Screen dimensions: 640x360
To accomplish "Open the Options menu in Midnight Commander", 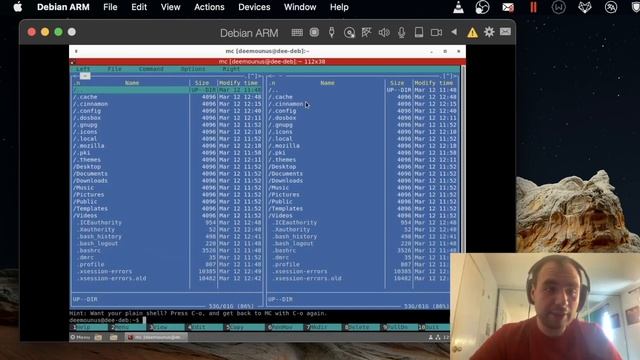I will pos(193,69).
